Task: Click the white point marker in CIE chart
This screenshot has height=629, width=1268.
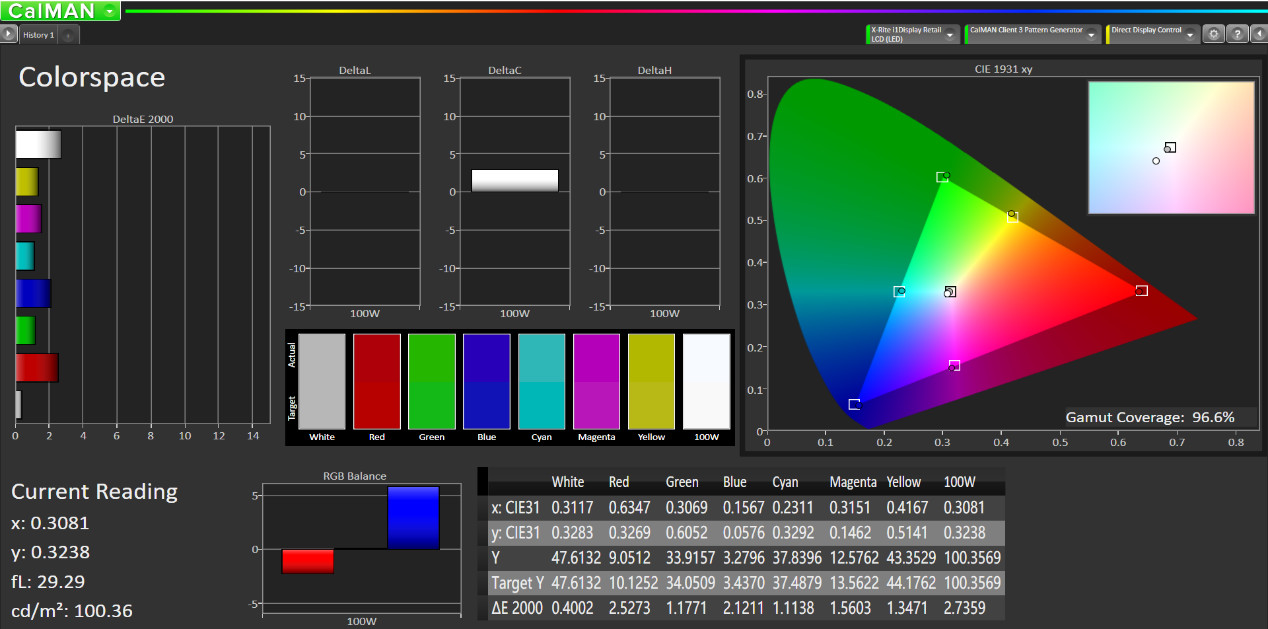Action: 950,292
